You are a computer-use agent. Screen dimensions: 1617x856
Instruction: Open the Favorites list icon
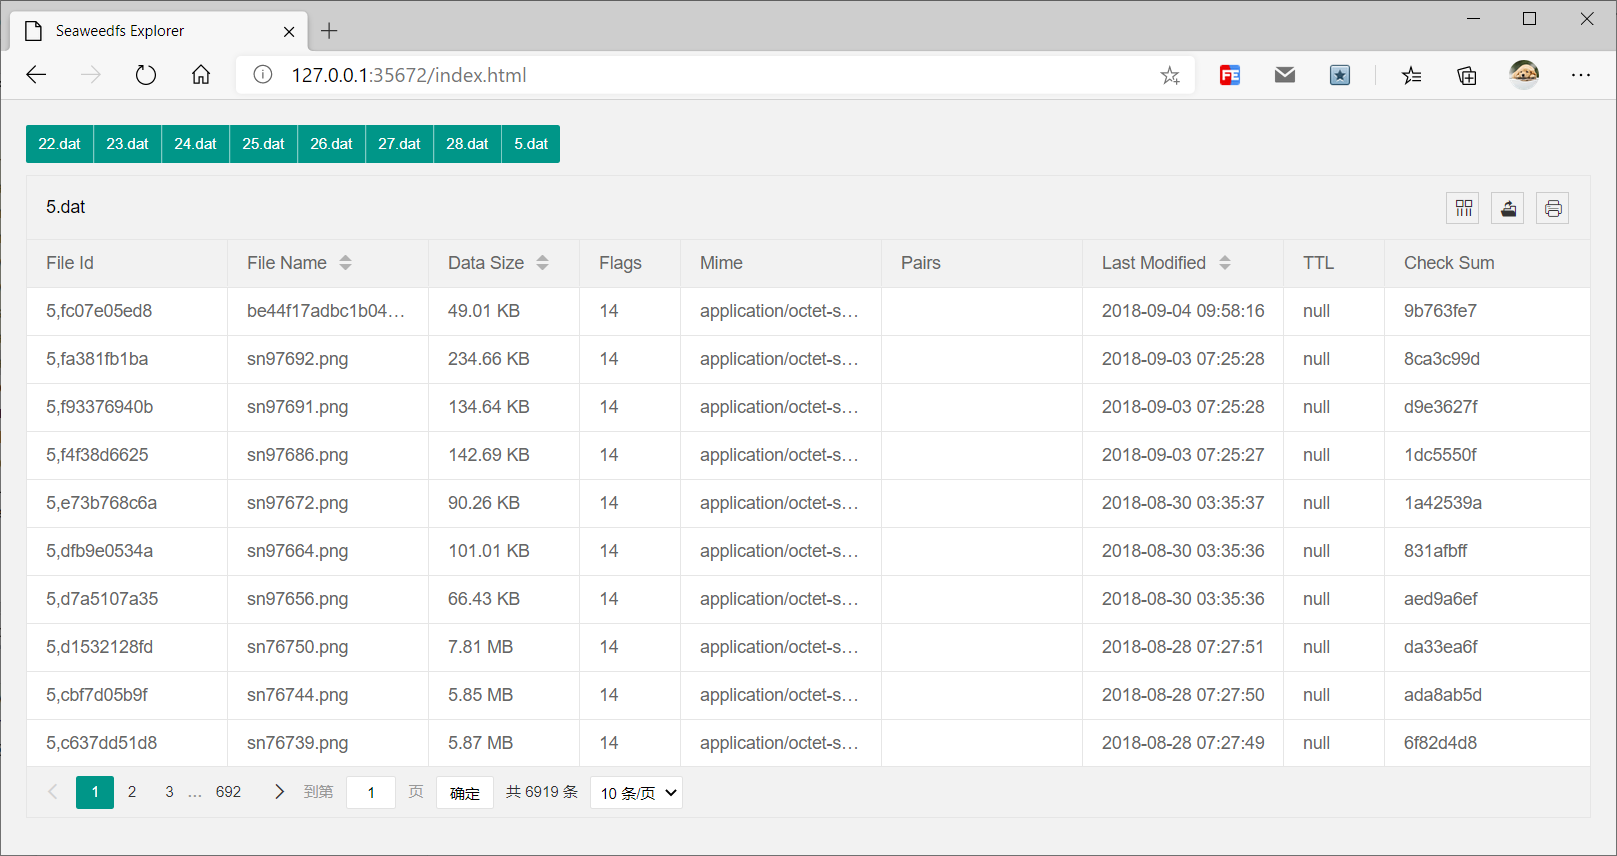pos(1411,75)
